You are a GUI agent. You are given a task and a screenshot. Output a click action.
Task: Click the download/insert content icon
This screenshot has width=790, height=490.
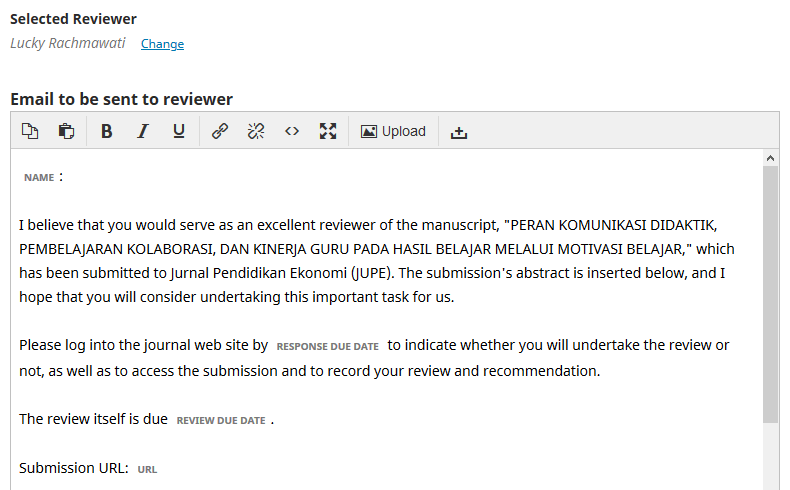point(459,131)
